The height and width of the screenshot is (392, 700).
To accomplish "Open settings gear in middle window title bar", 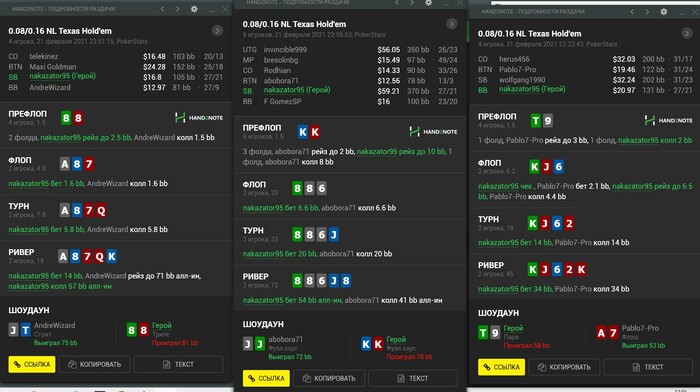I will [x=429, y=3].
